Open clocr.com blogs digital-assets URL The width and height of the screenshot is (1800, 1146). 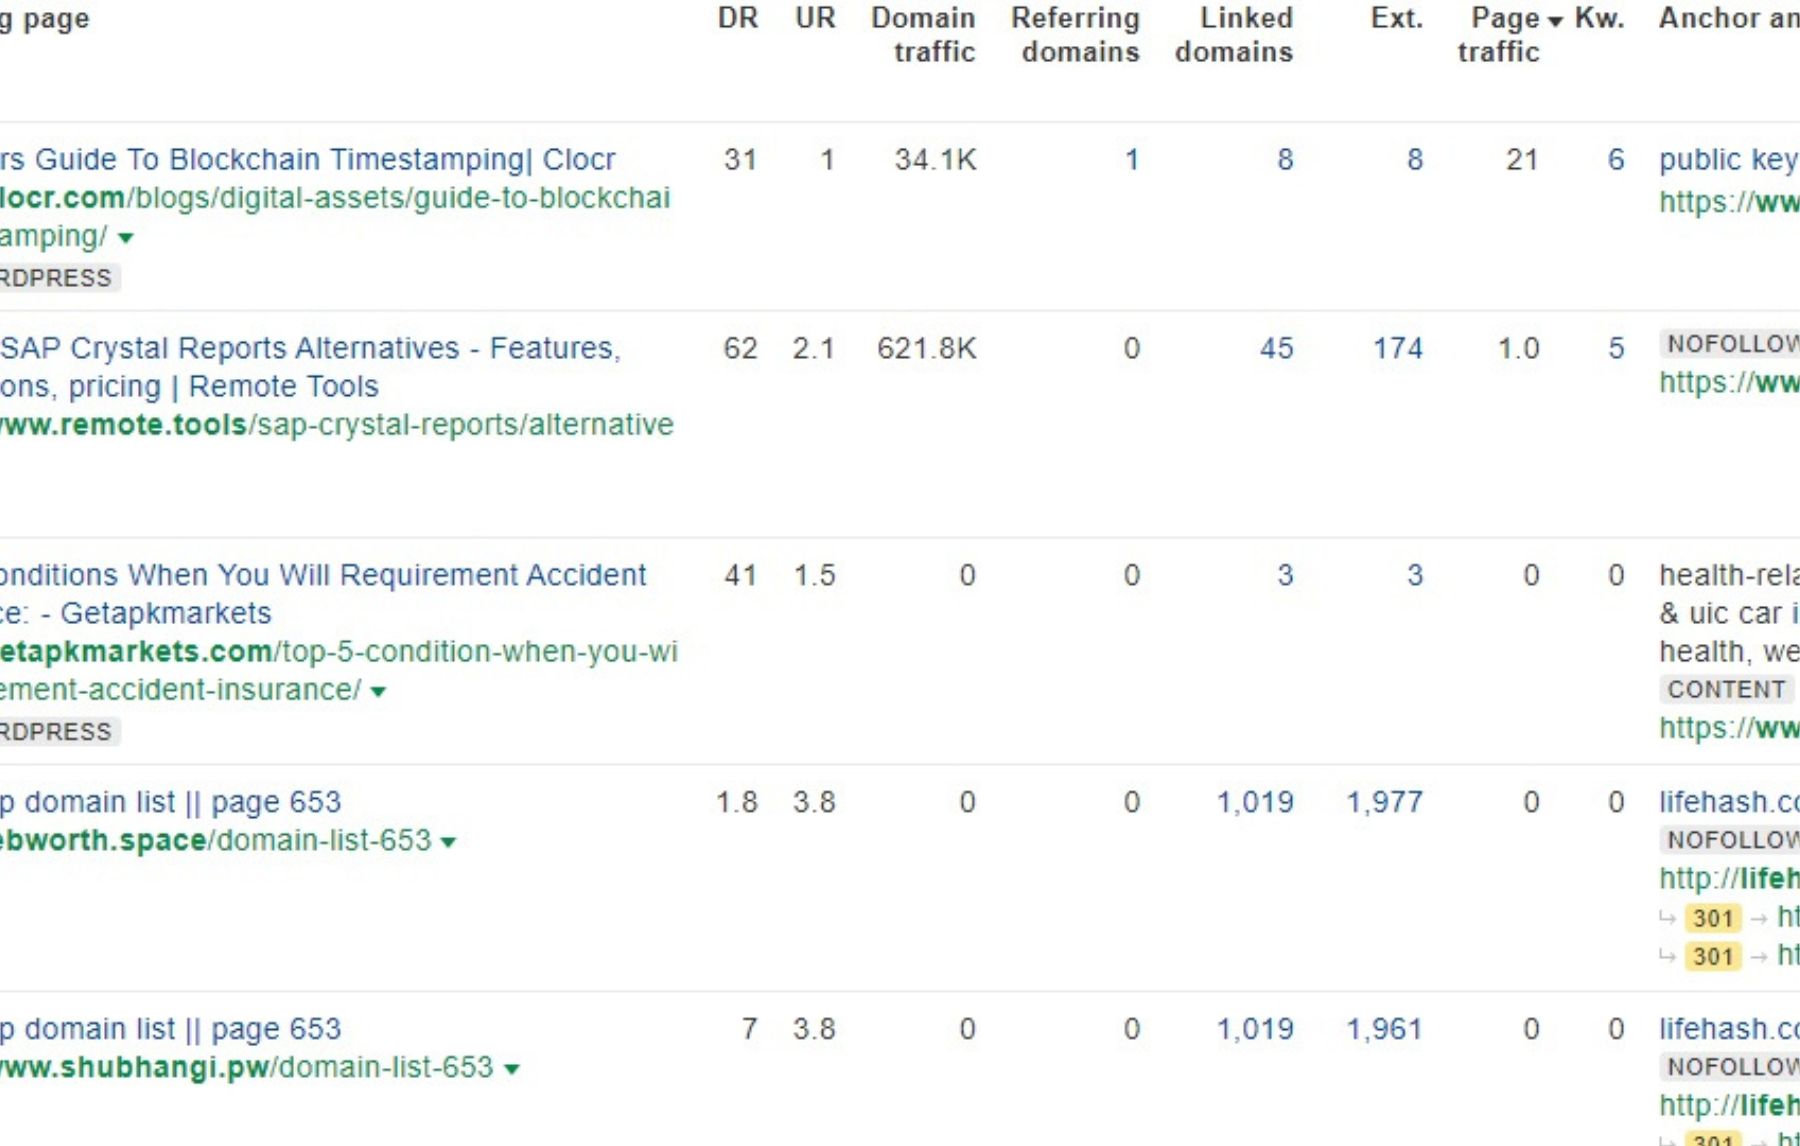pyautogui.click(x=335, y=216)
